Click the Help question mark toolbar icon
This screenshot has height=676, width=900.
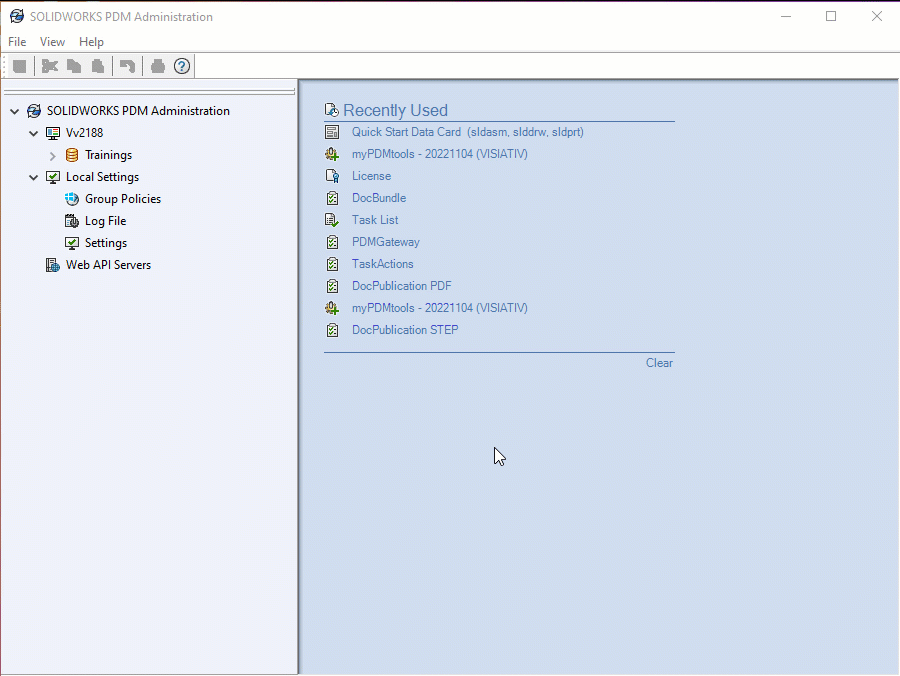coord(182,66)
